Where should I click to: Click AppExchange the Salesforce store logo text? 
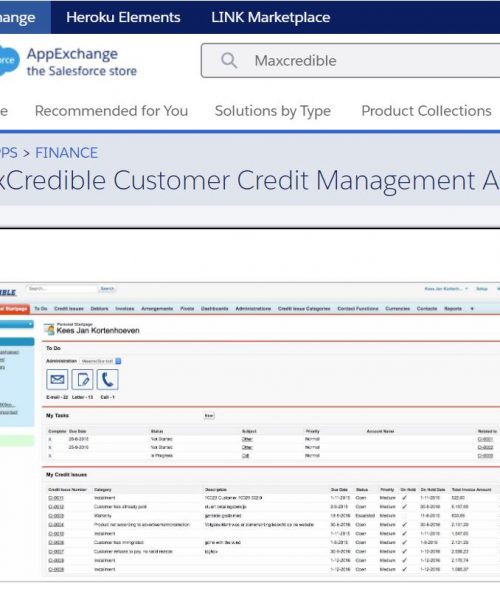click(81, 62)
